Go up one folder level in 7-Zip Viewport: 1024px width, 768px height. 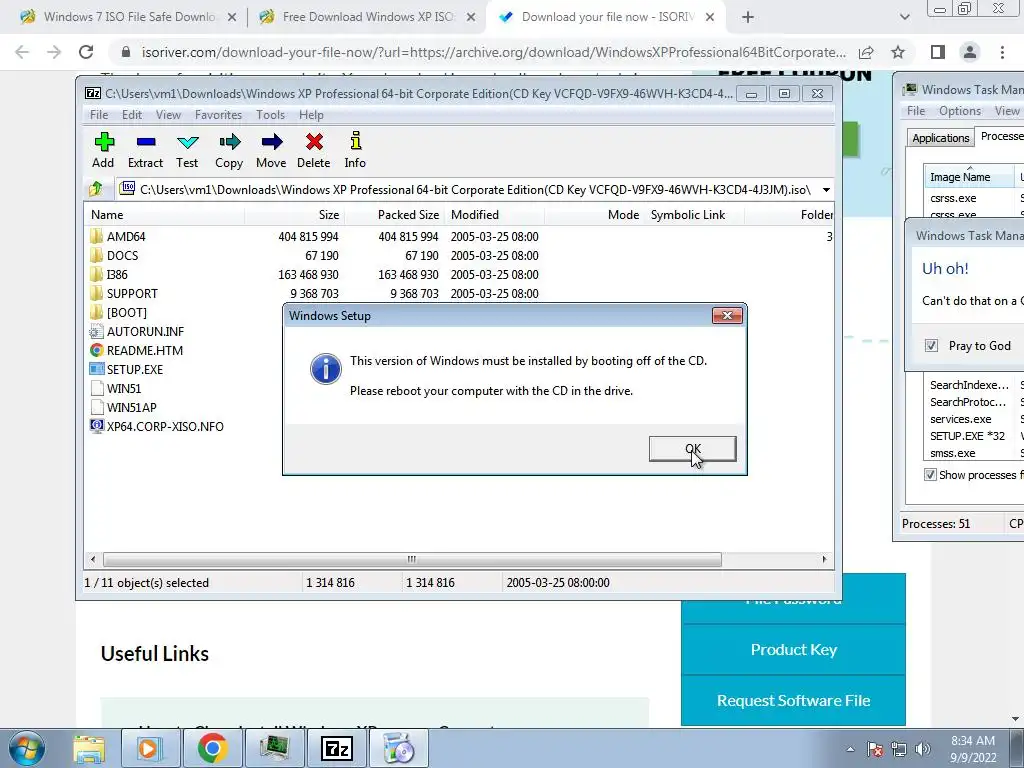[x=96, y=189]
